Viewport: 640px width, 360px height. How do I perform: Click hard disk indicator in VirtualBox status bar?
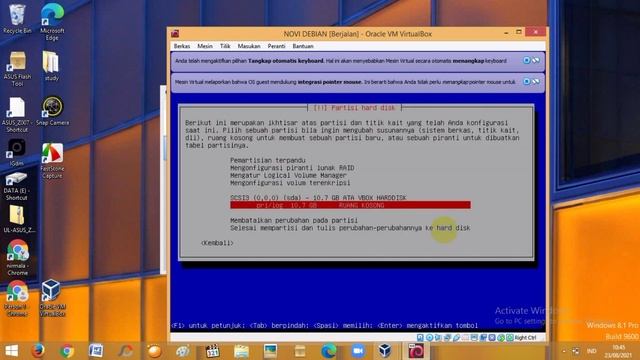420,338
